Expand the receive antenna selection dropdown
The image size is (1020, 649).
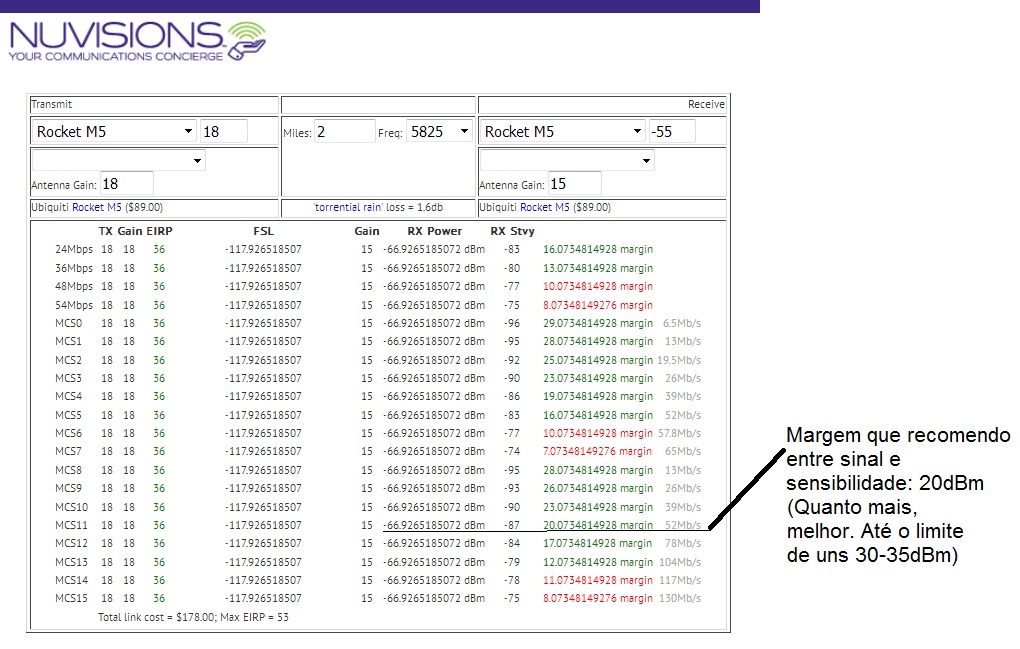click(567, 160)
